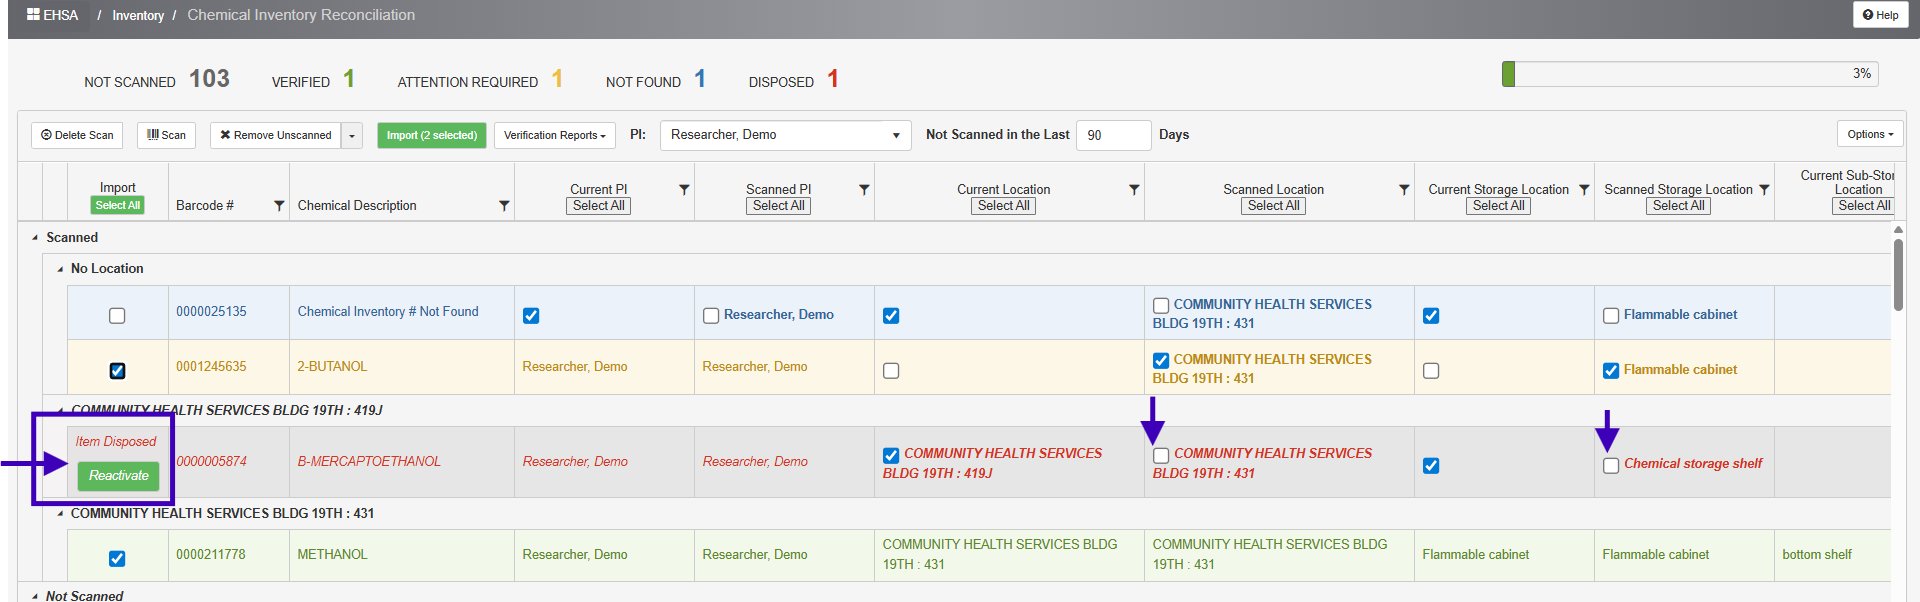Check Scanned Location 431 box for B-MERCAPTOETHANOL
The width and height of the screenshot is (1920, 602).
coord(1161,456)
